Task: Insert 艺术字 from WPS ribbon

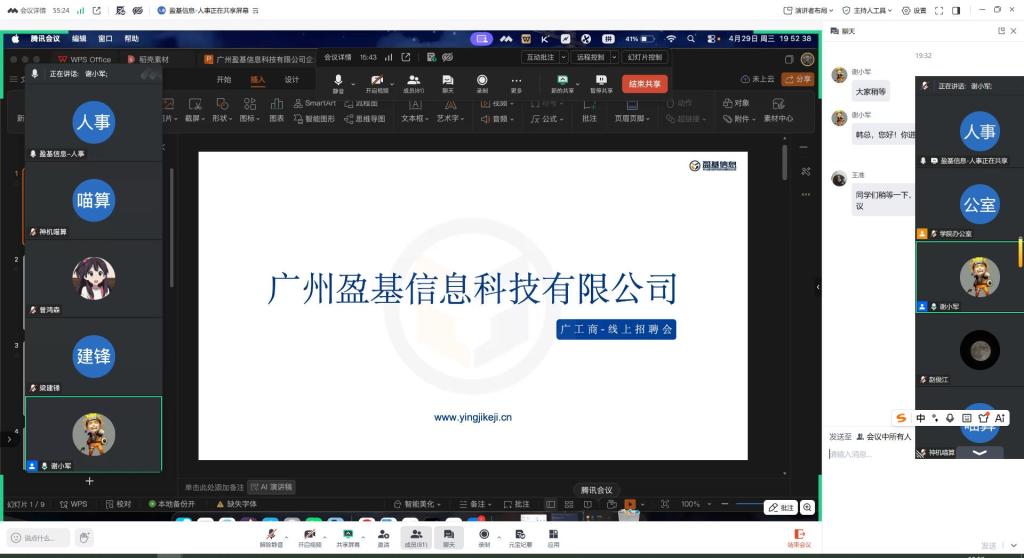Action: (450, 111)
